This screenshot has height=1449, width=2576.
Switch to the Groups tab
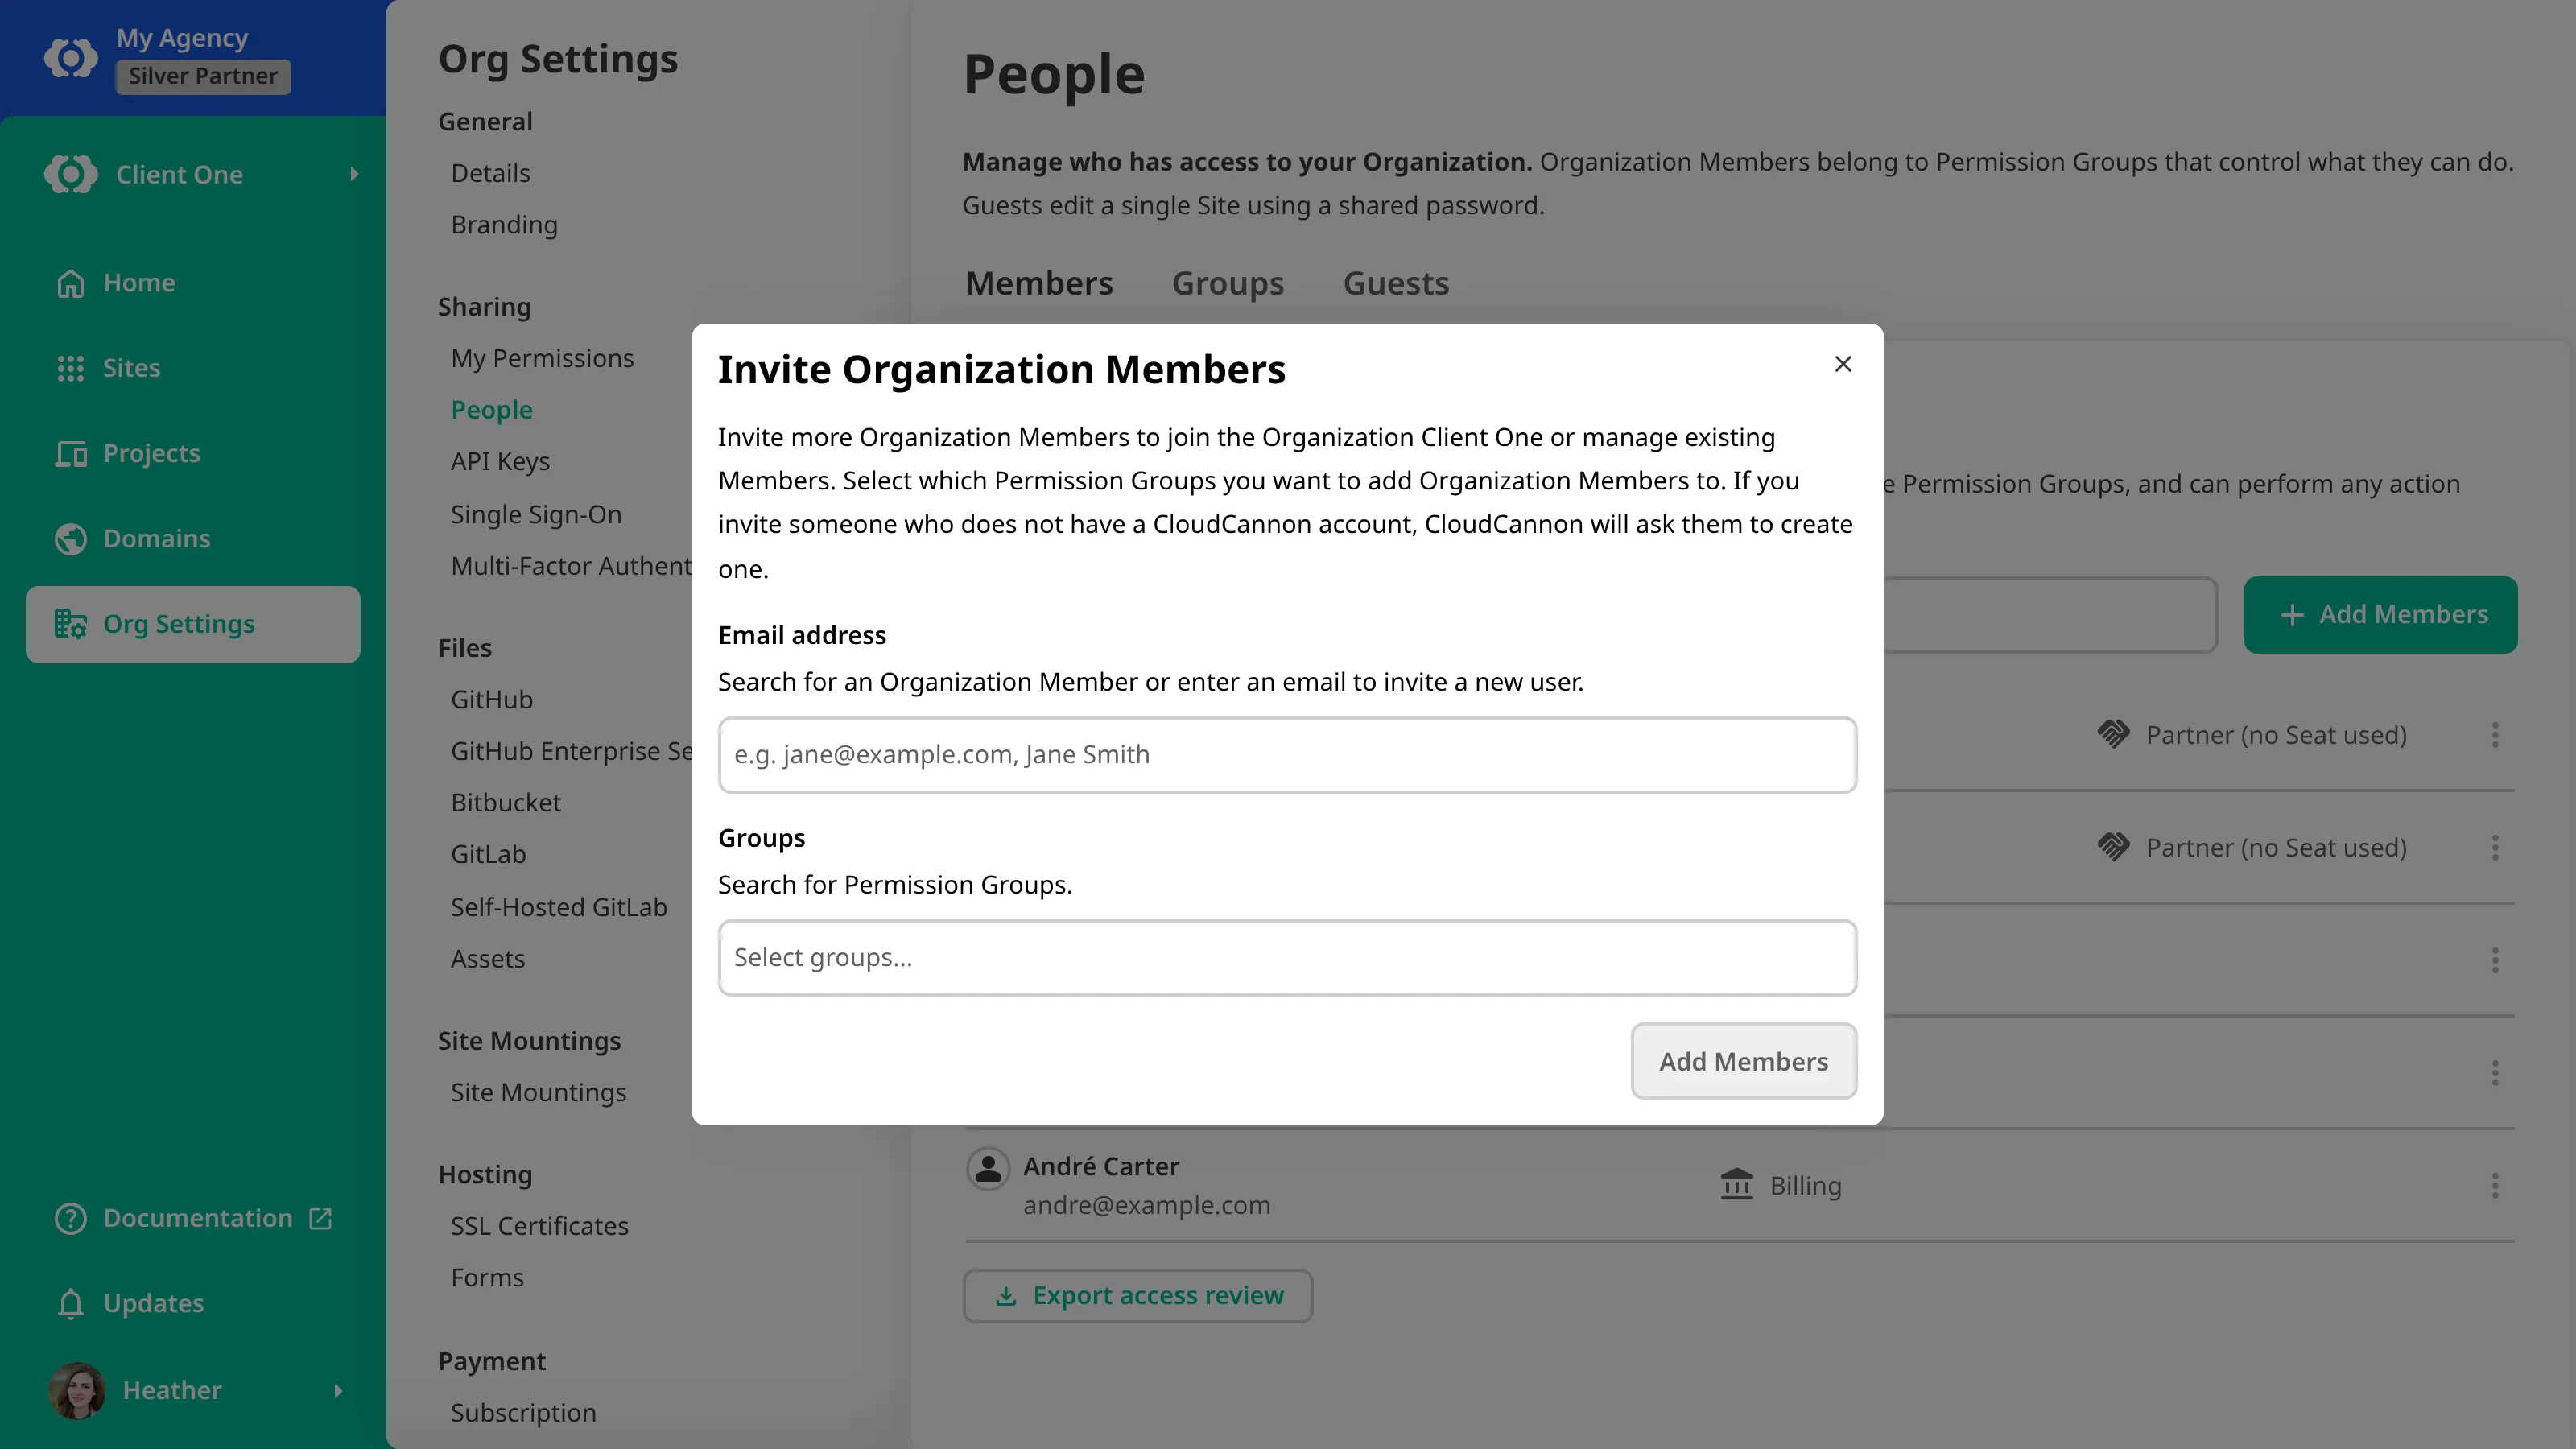[x=1227, y=283]
